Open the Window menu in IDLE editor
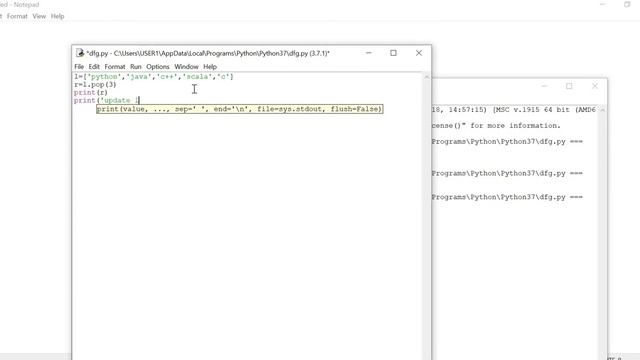Screen dimensions: 640x360 click(x=186, y=67)
